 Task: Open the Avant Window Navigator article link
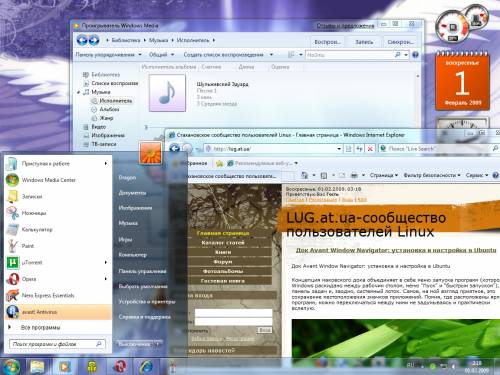[396, 250]
